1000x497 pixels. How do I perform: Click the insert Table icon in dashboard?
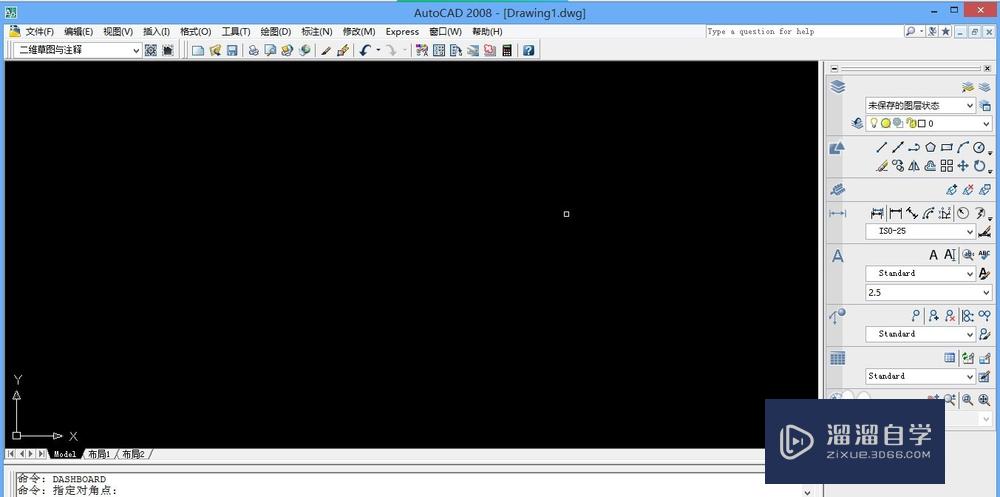pos(950,358)
